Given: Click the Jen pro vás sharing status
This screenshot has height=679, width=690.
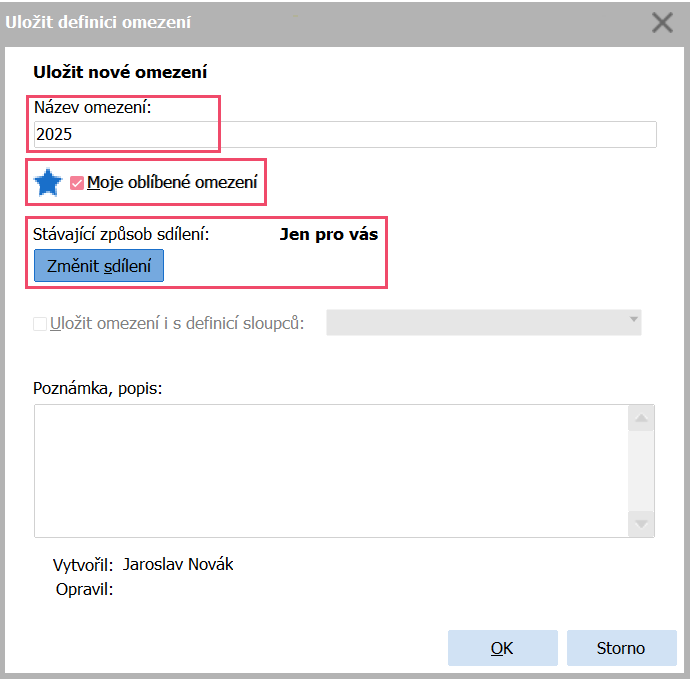Looking at the screenshot, I should click(328, 236).
